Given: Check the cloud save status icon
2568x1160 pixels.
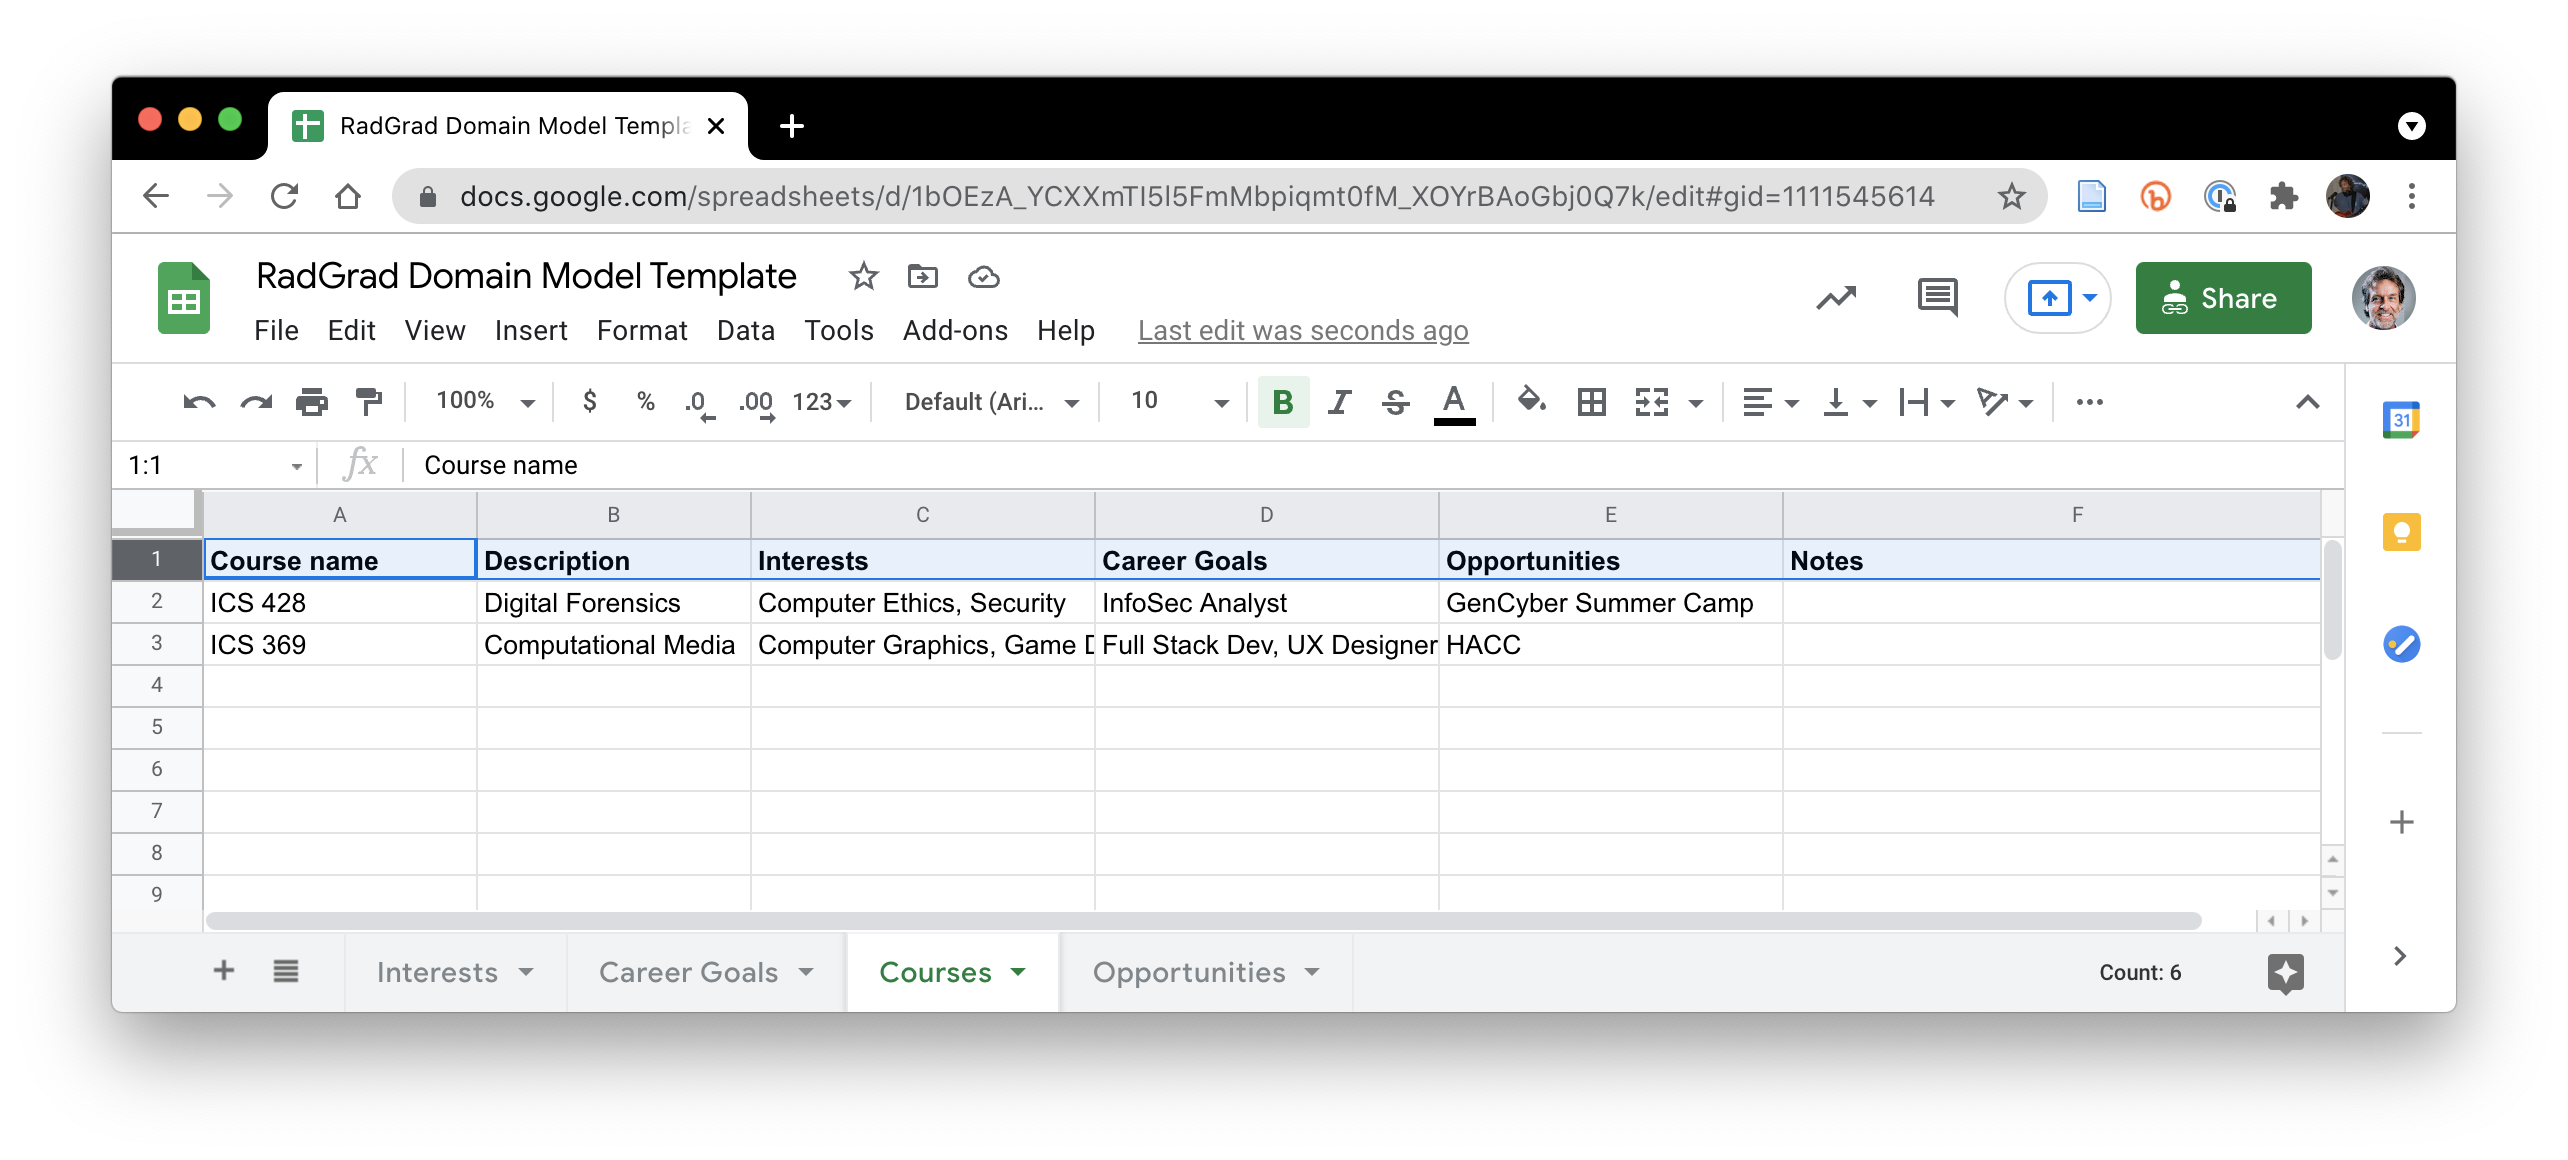Looking at the screenshot, I should pos(983,276).
